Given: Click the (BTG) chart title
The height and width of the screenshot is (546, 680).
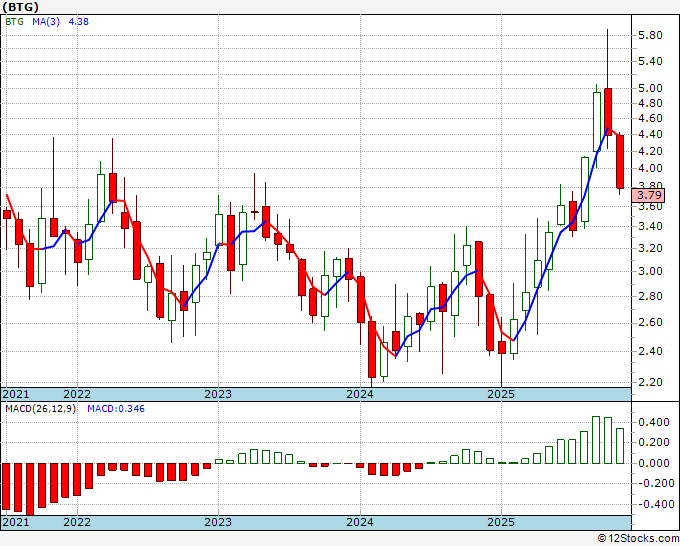Looking at the screenshot, I should click(x=20, y=7).
